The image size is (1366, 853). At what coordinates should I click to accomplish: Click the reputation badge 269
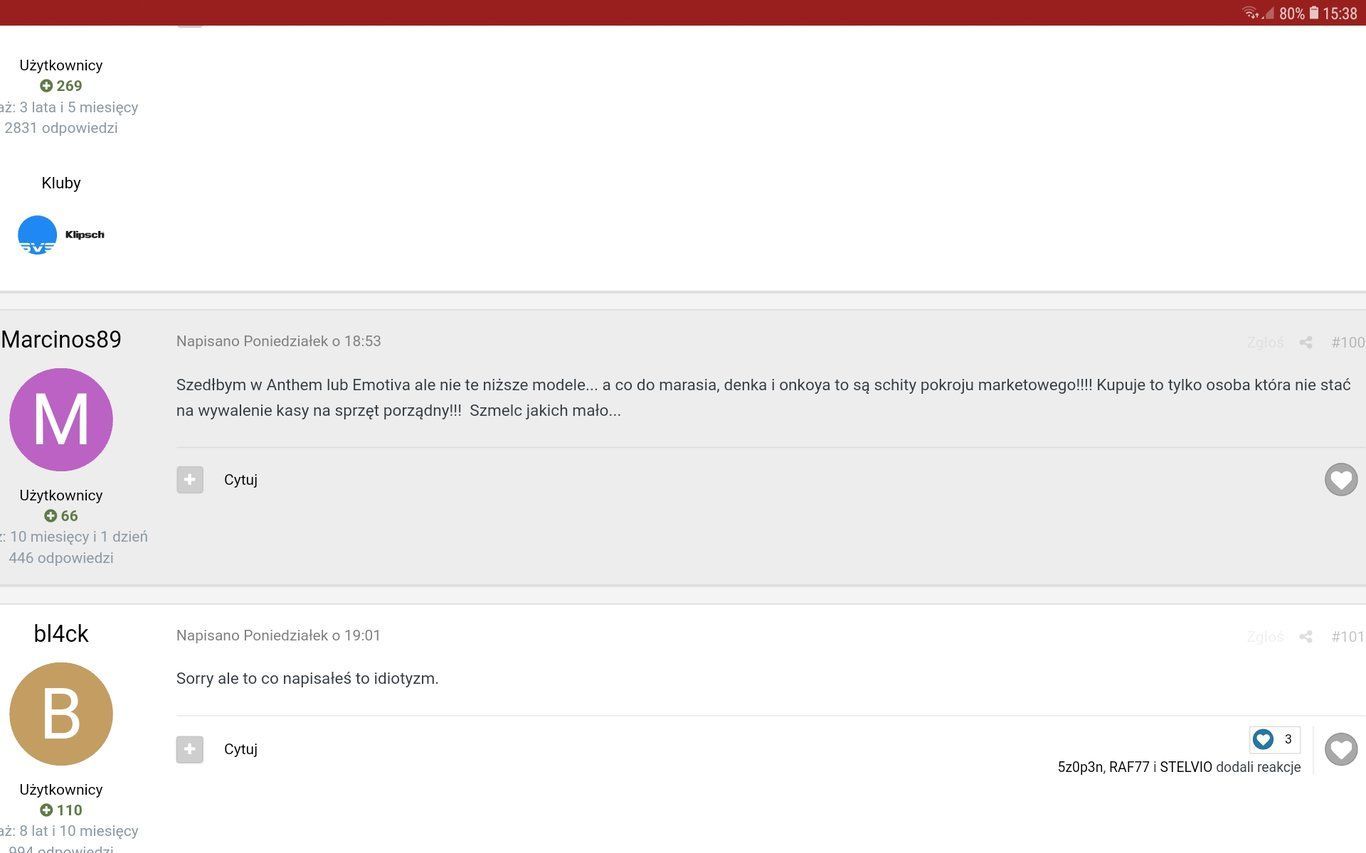(x=61, y=86)
